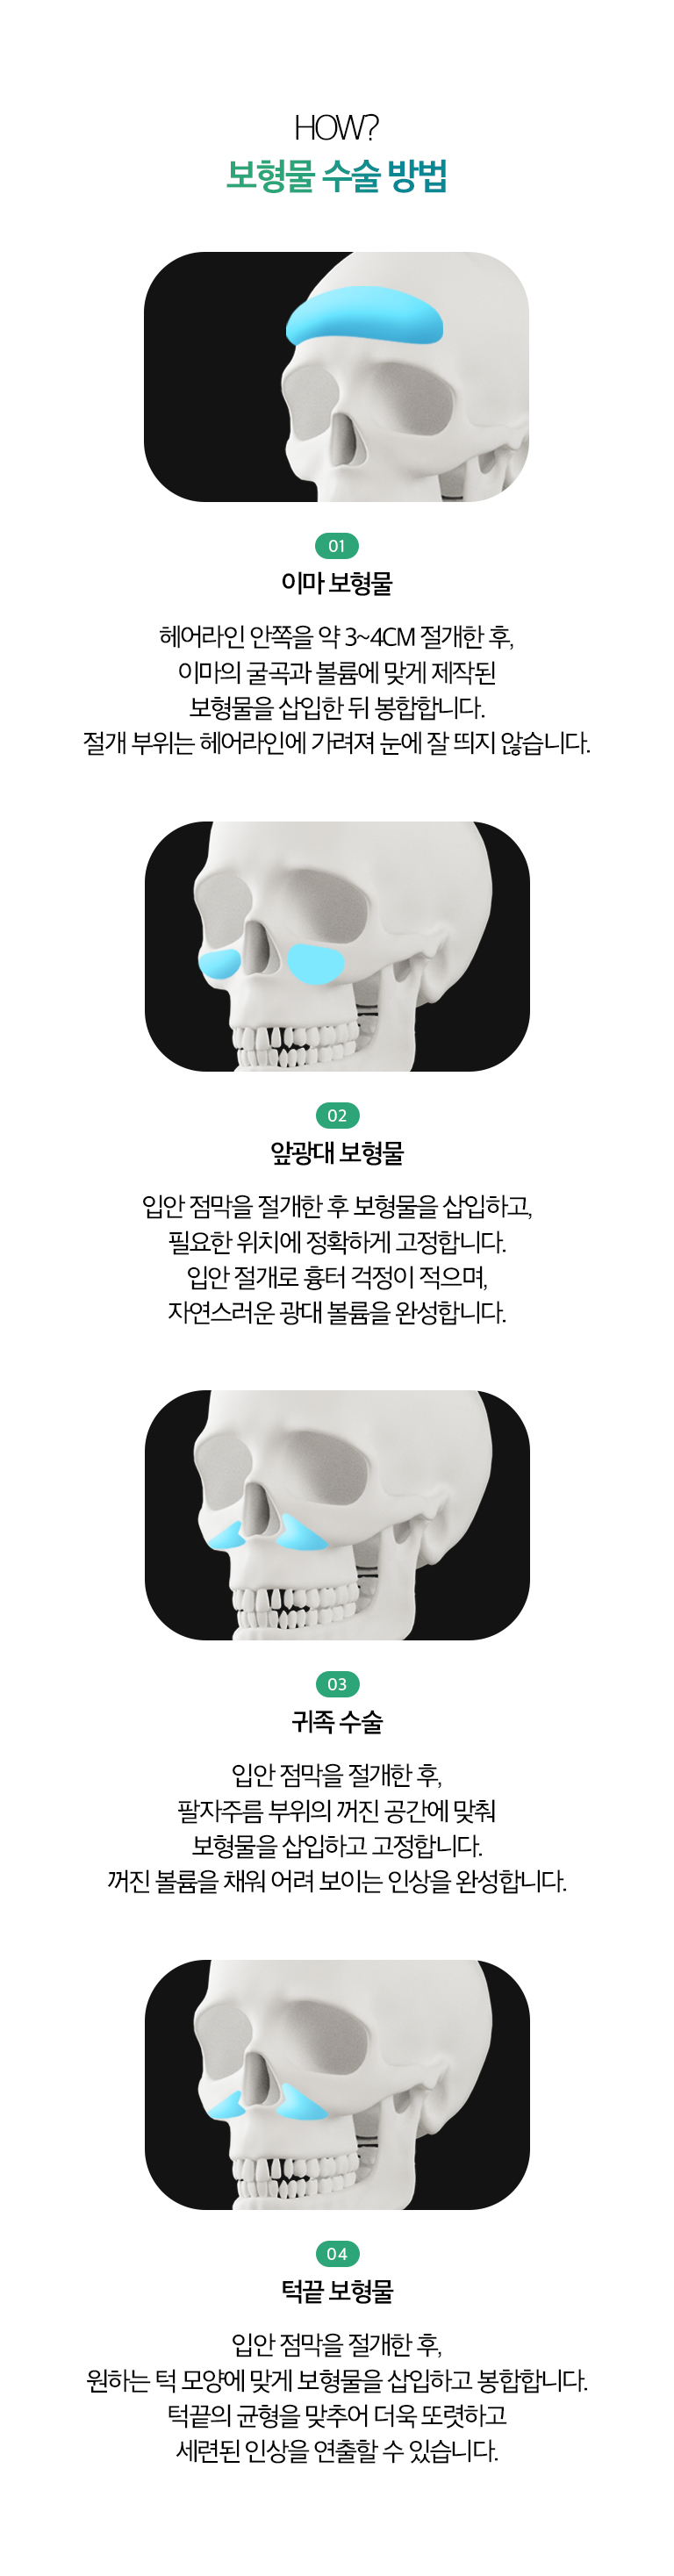
Task: Open the front cheekbone implant skull image
Action: point(336,946)
